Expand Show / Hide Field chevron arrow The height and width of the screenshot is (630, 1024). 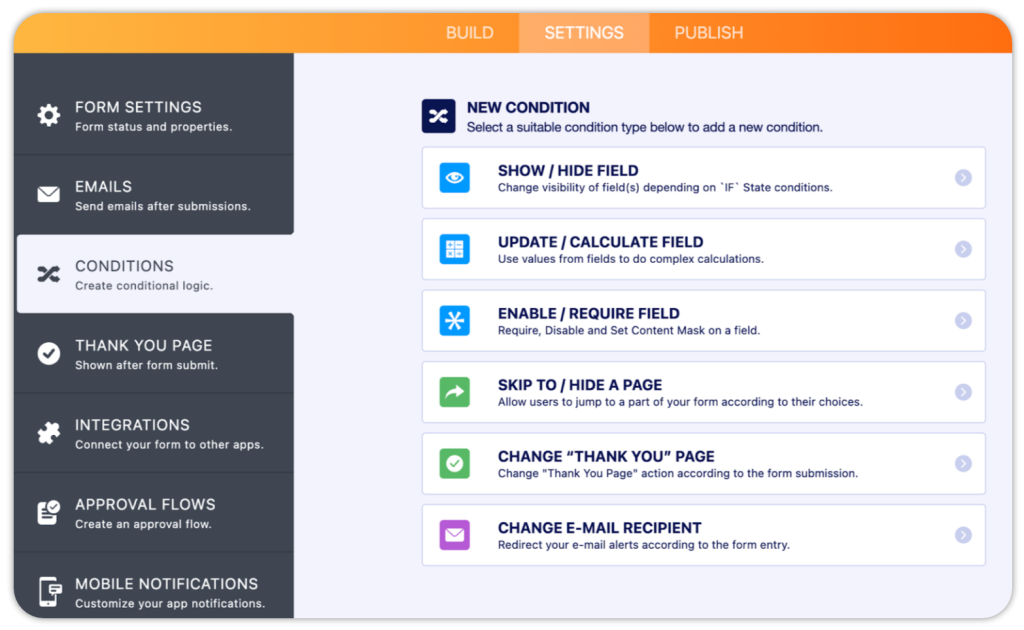(963, 178)
